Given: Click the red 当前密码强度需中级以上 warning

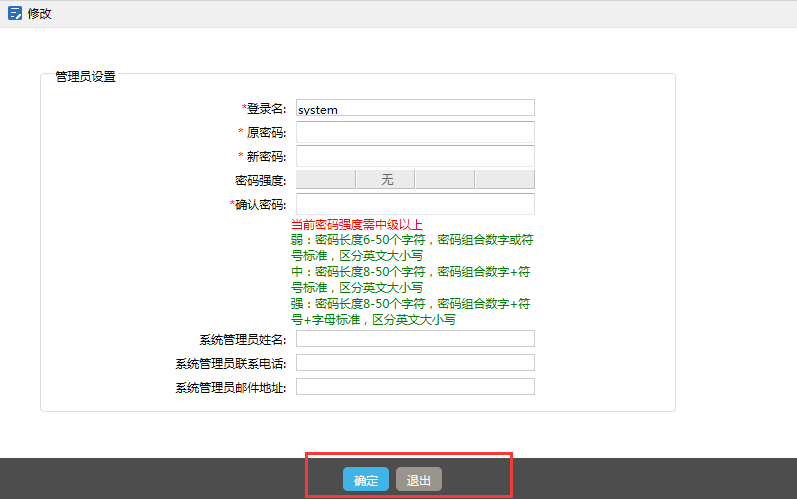Looking at the screenshot, I should (x=356, y=225).
